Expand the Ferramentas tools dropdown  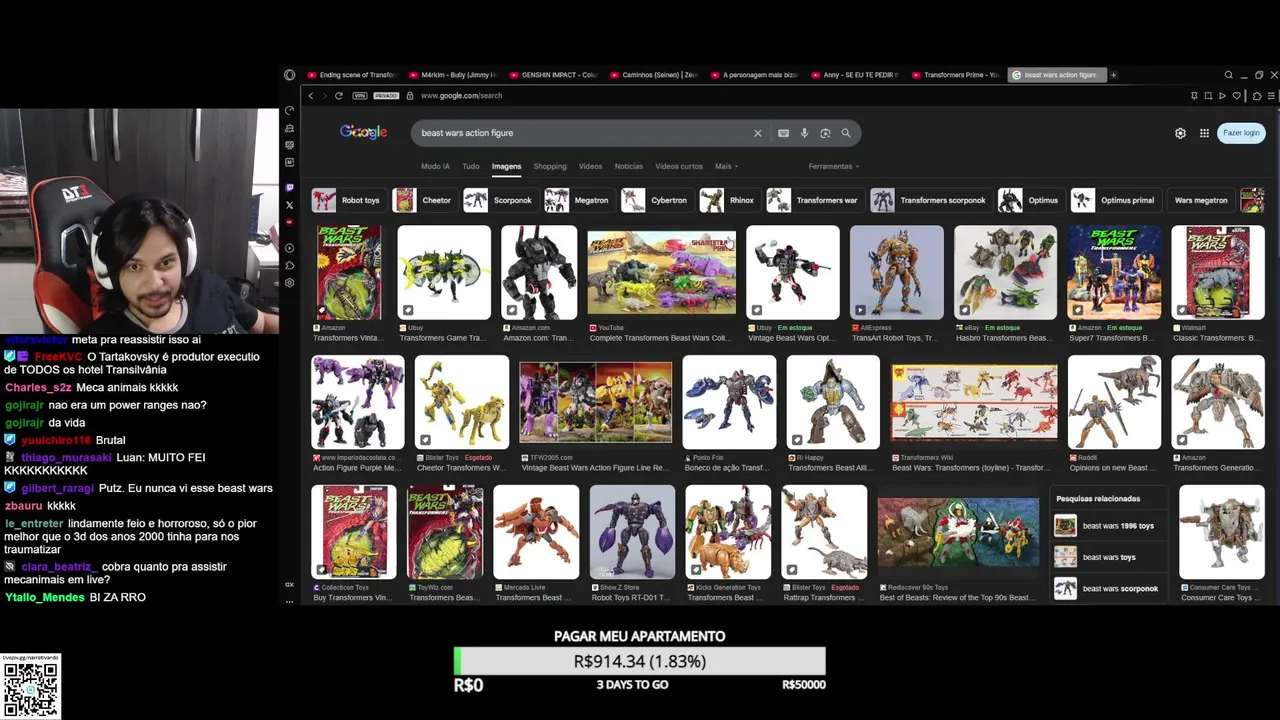coord(834,166)
